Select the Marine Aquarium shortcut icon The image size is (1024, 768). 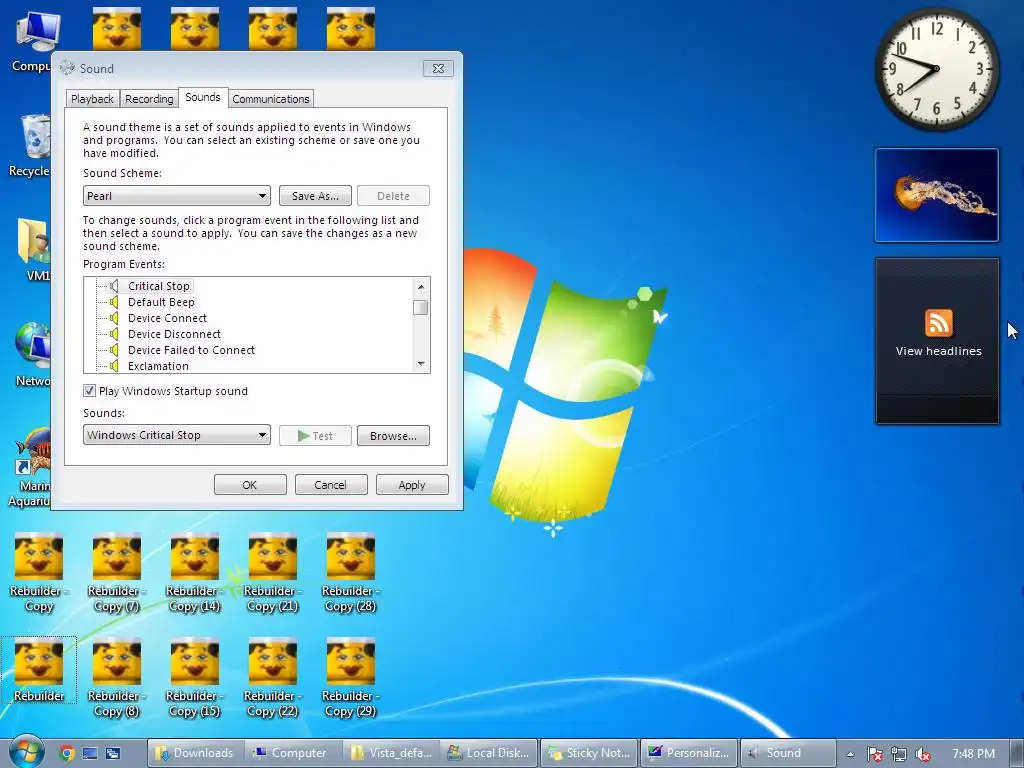31,468
